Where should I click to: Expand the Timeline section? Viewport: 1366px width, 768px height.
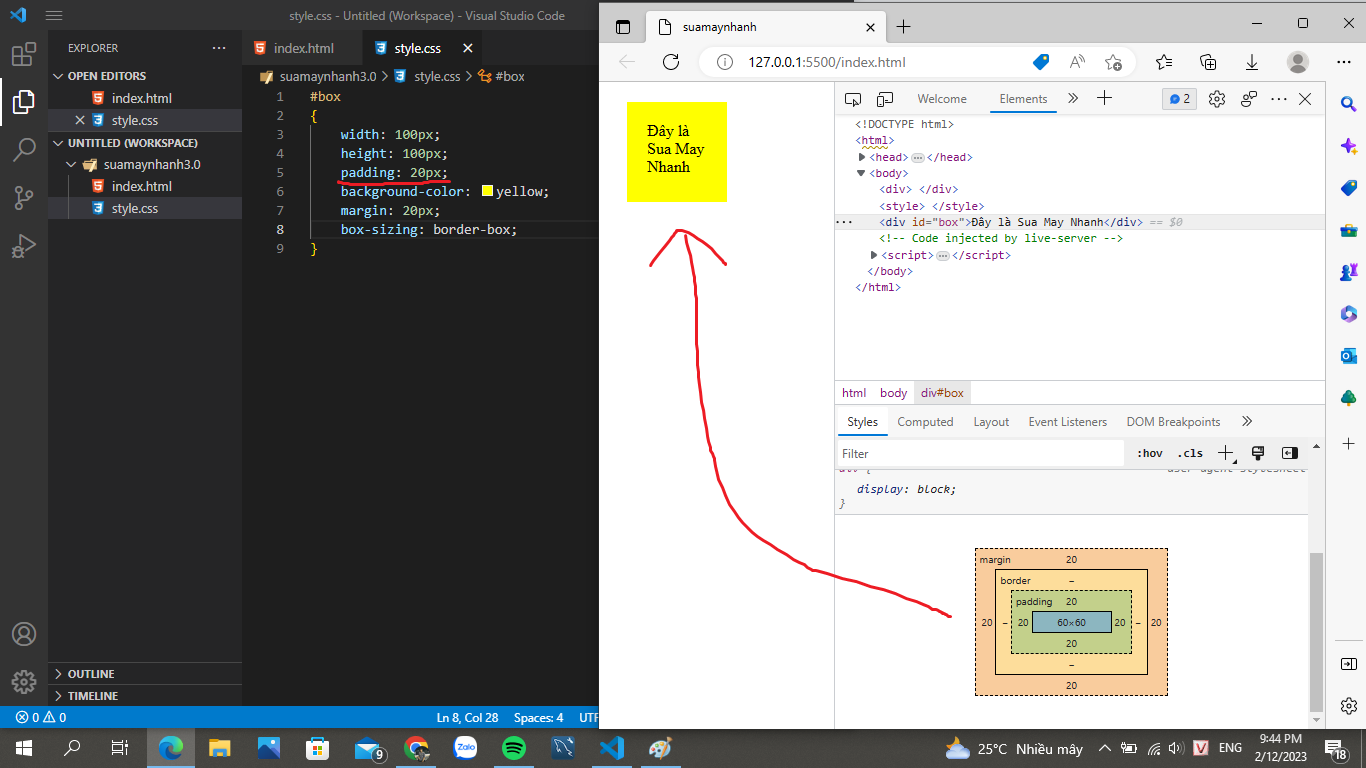[x=93, y=696]
